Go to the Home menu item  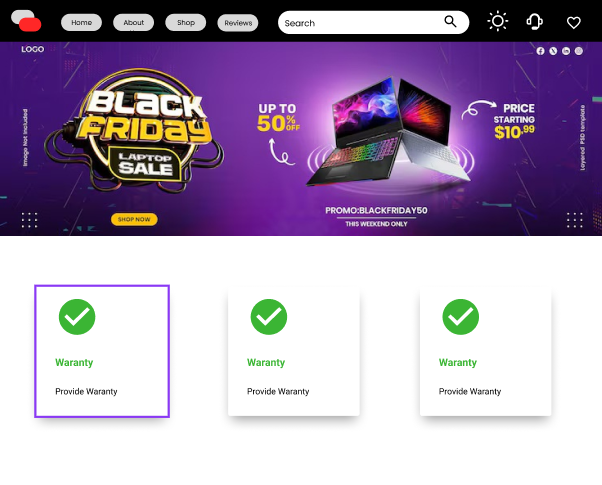point(82,22)
